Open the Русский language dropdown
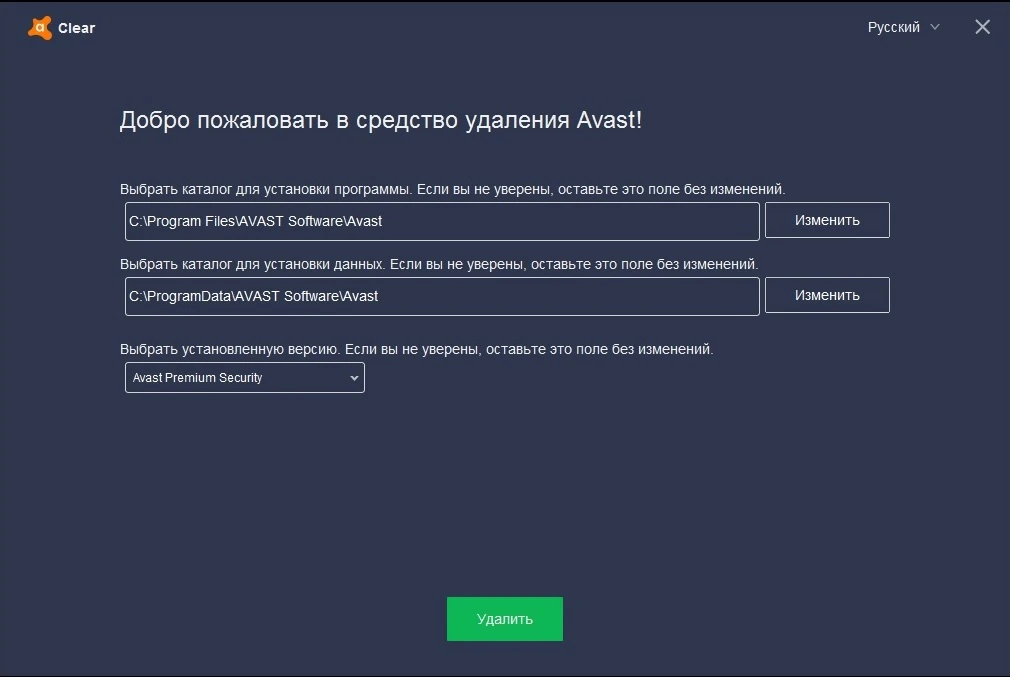Image resolution: width=1010 pixels, height=677 pixels. (903, 27)
